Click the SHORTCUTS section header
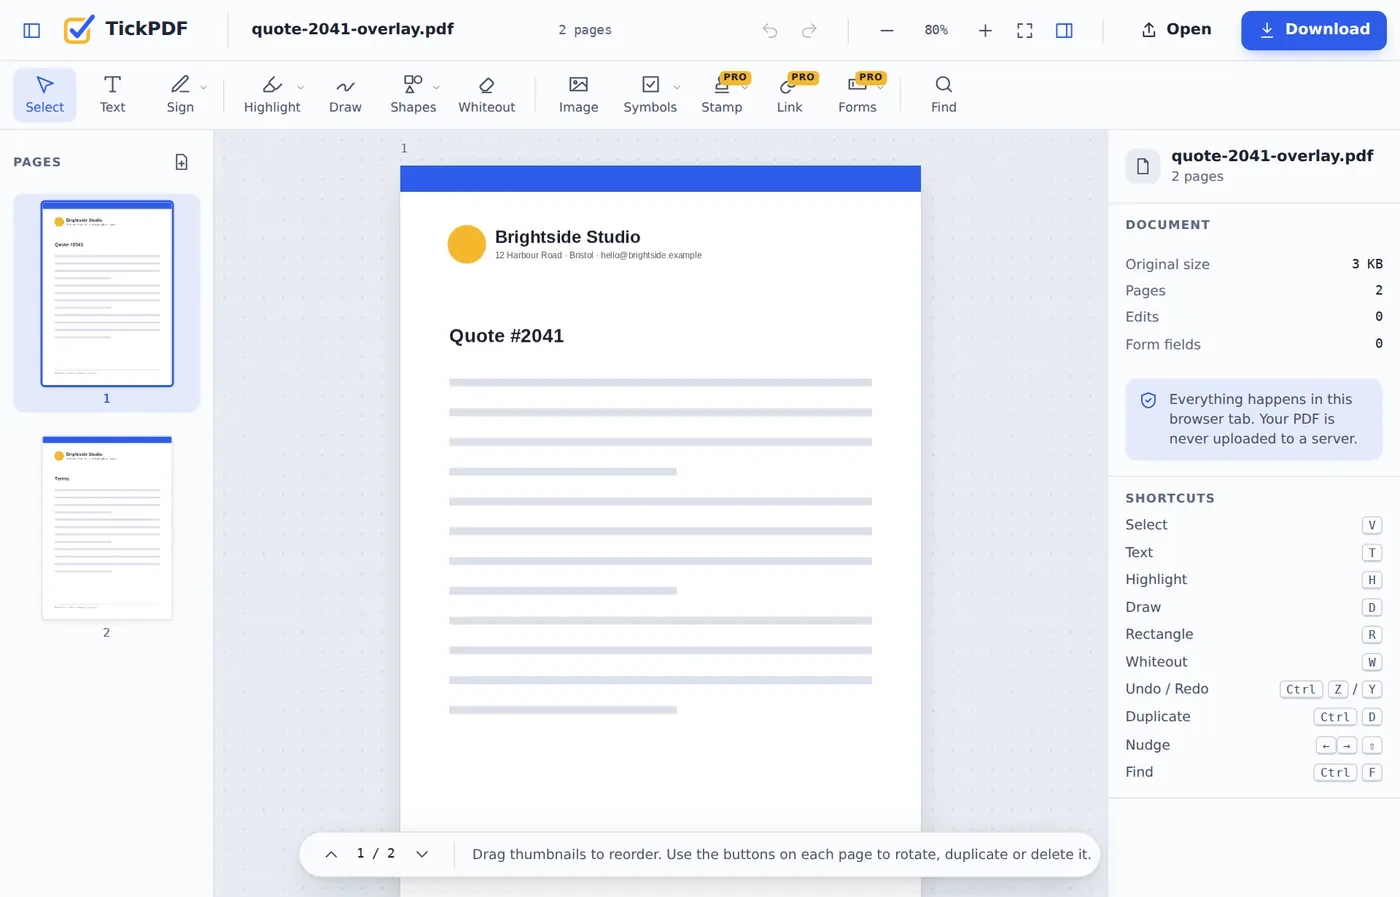 [x=1170, y=498]
